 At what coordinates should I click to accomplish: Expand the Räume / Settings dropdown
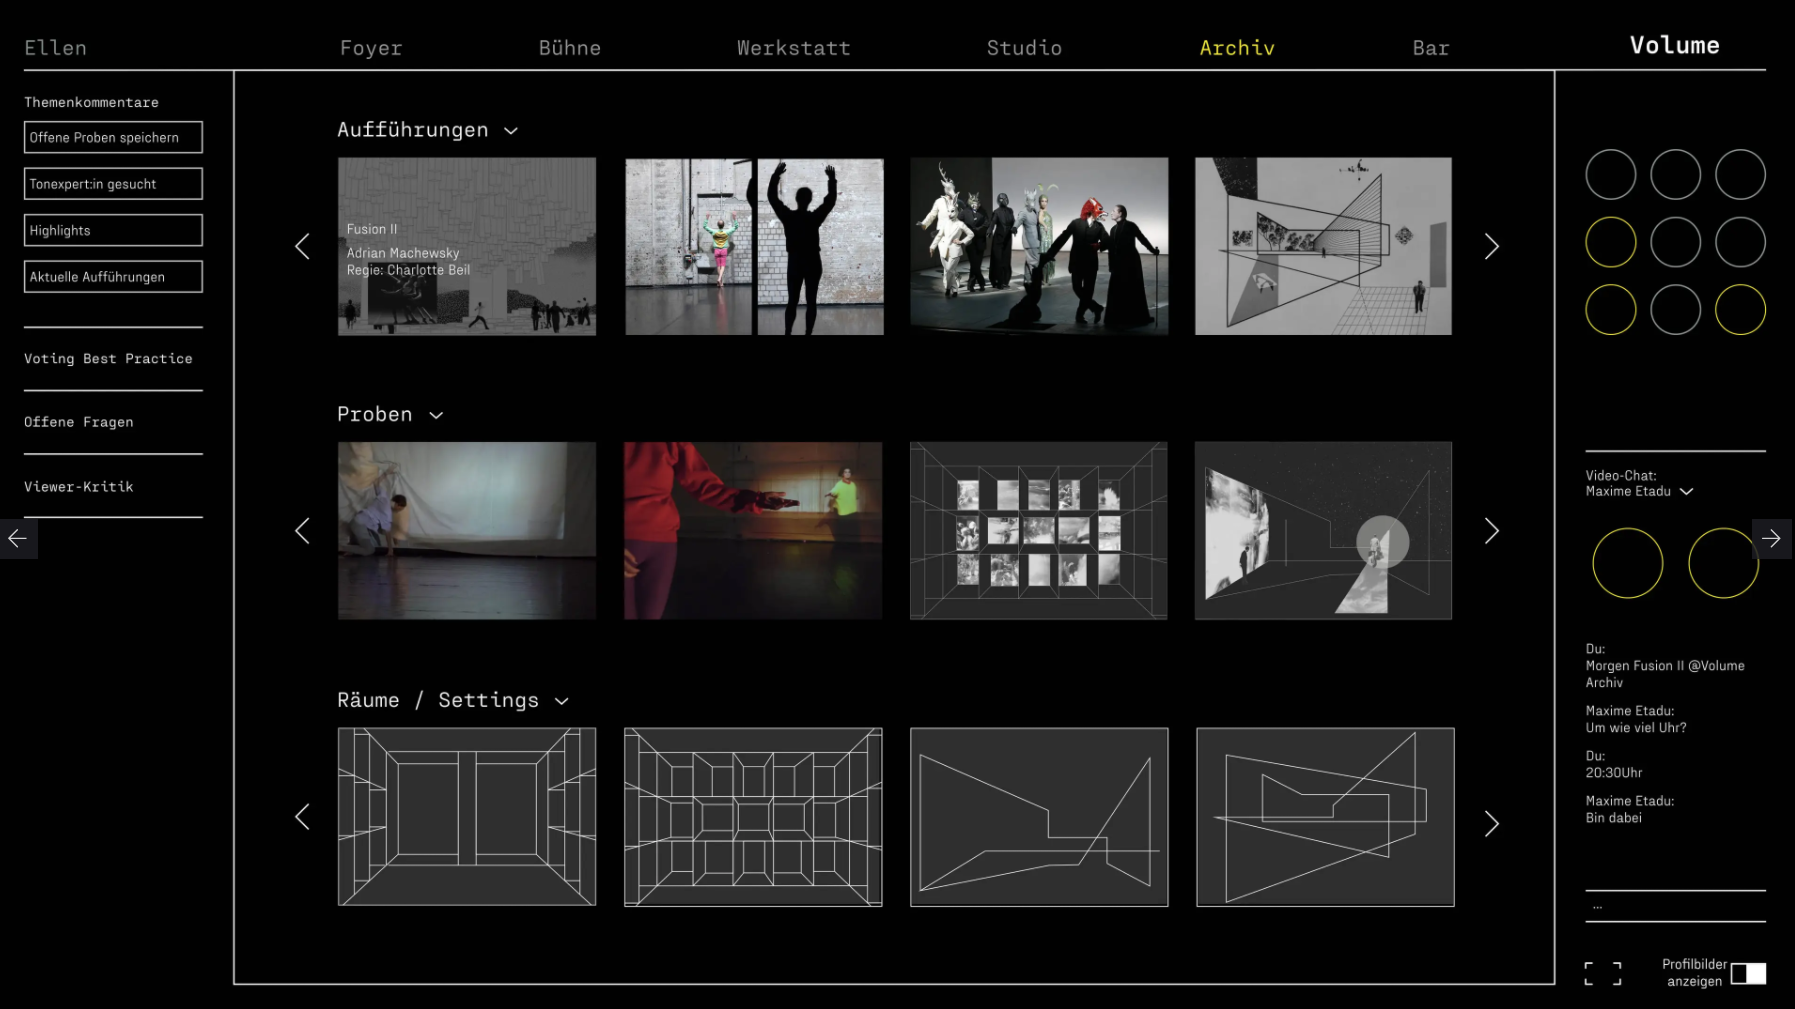click(562, 701)
